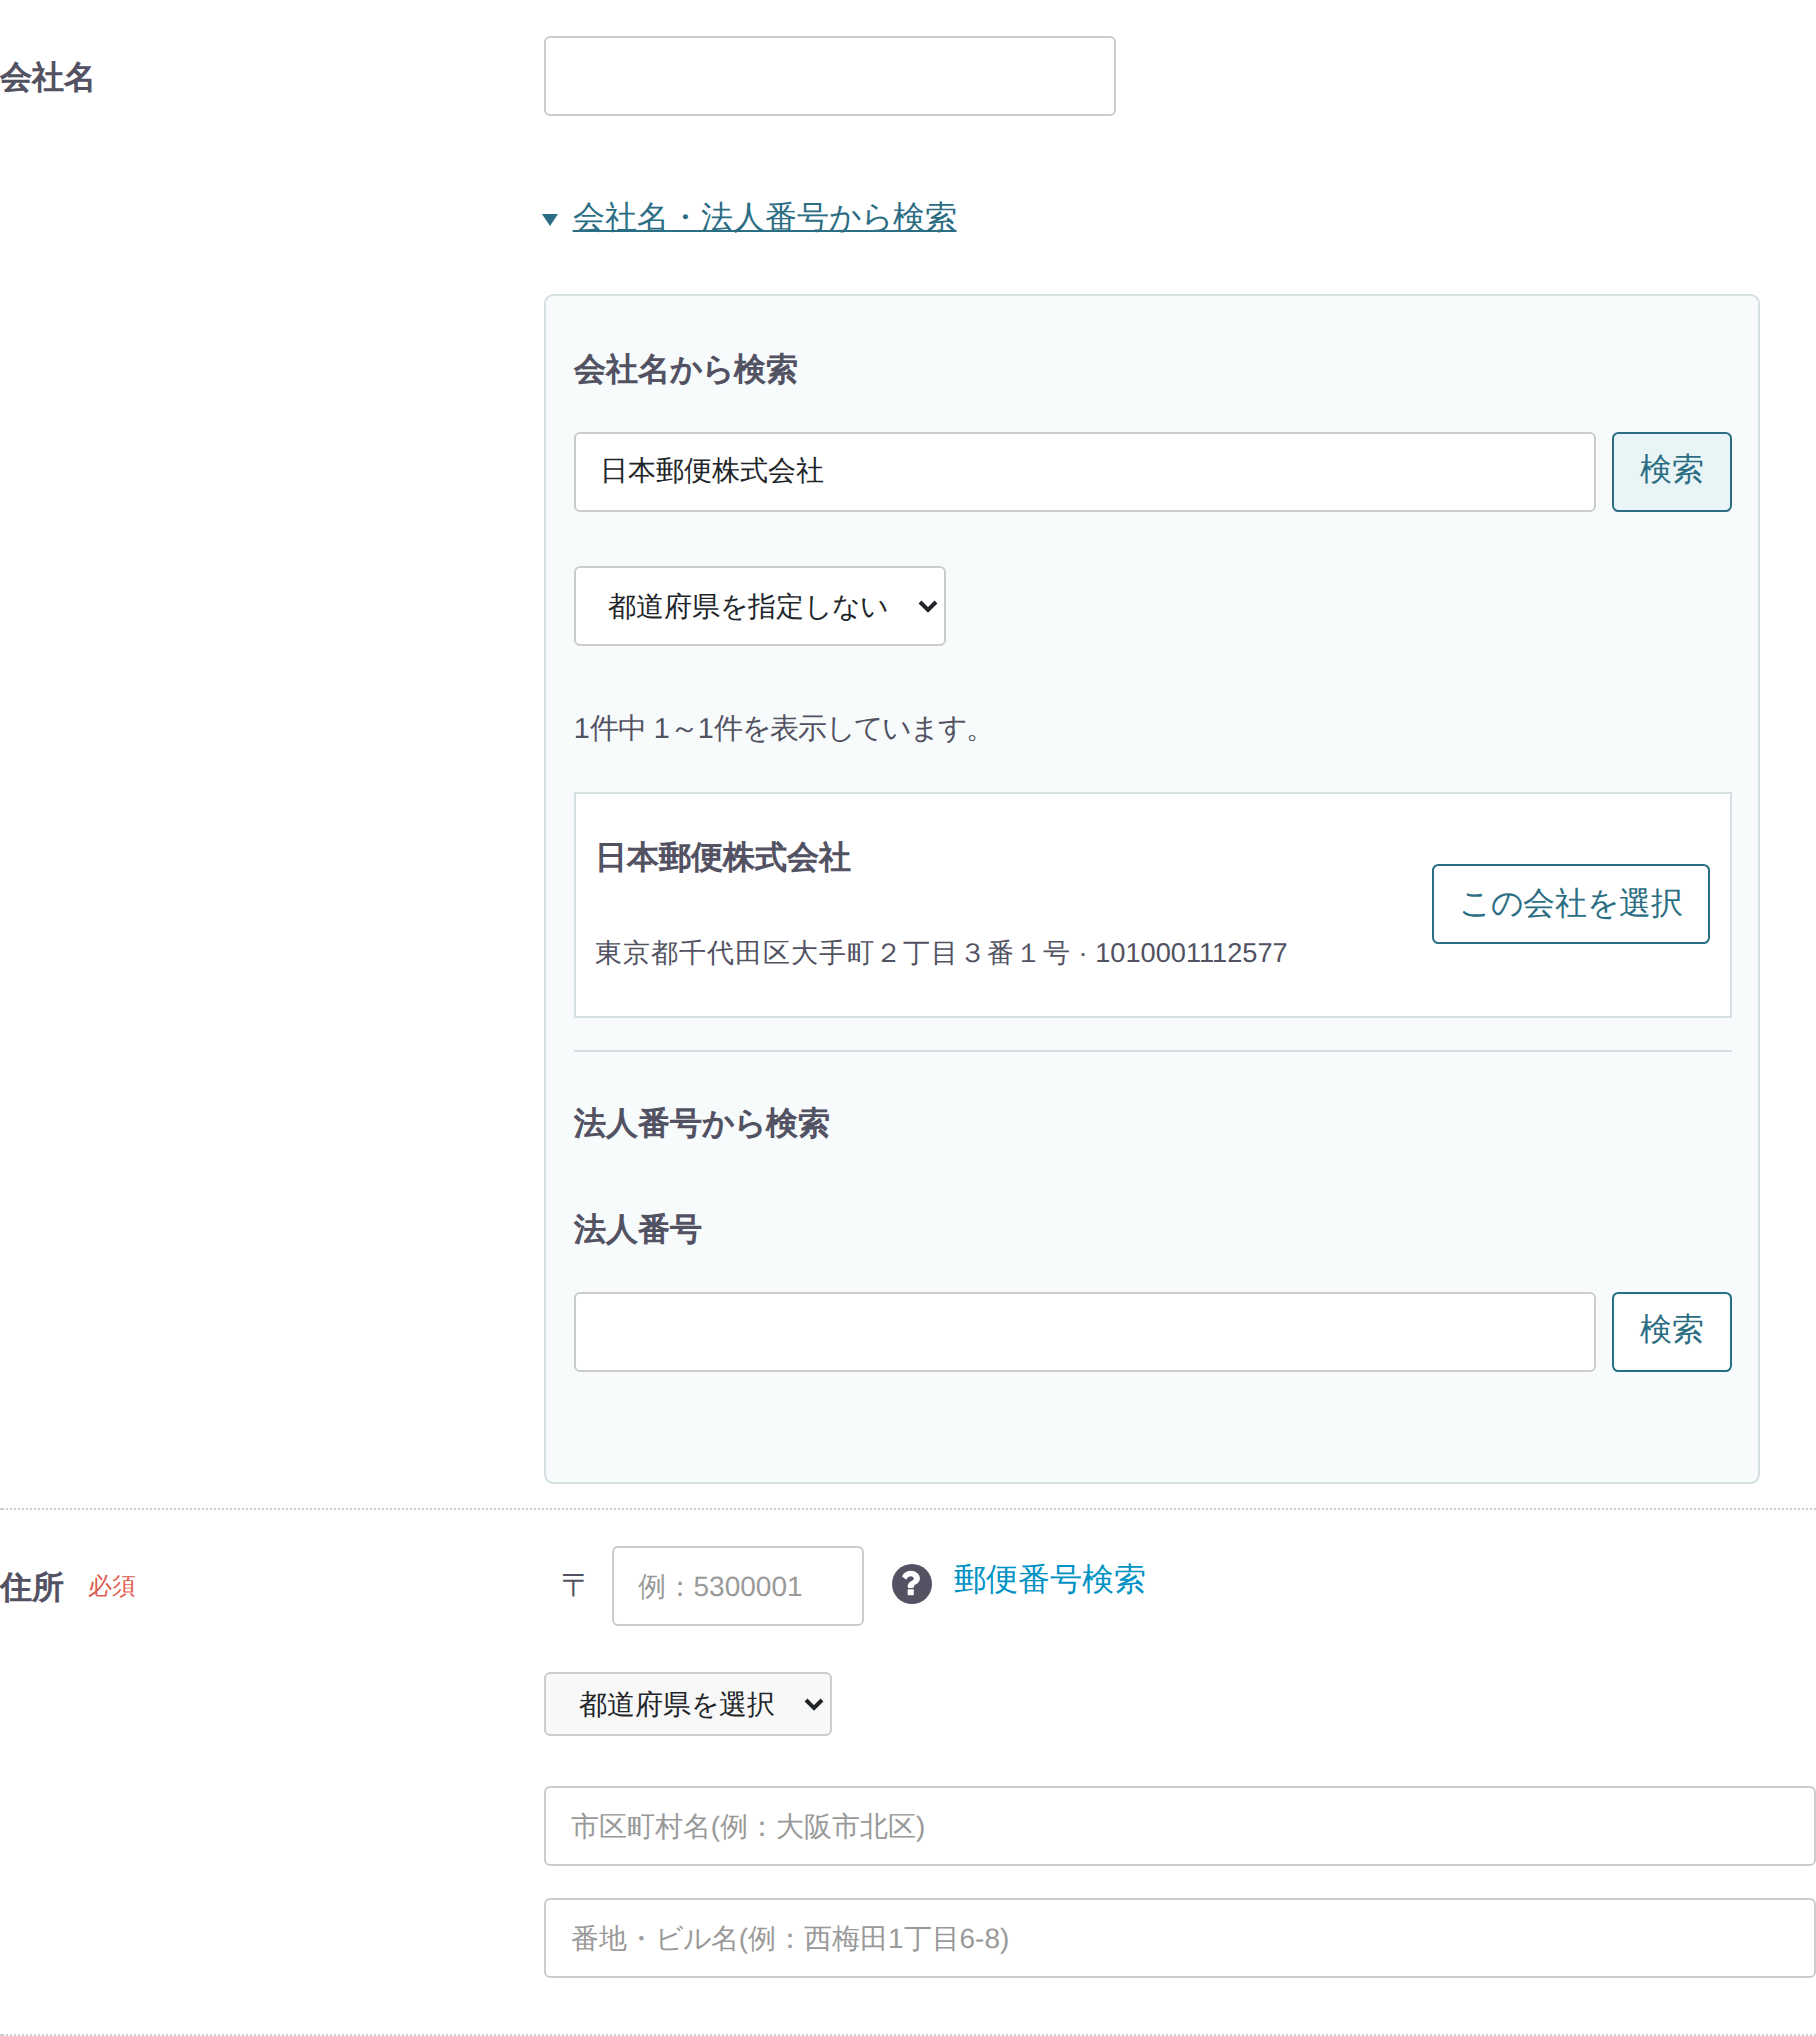
Task: Click the 必須 required label next to 住所
Action: pyautogui.click(x=111, y=1586)
